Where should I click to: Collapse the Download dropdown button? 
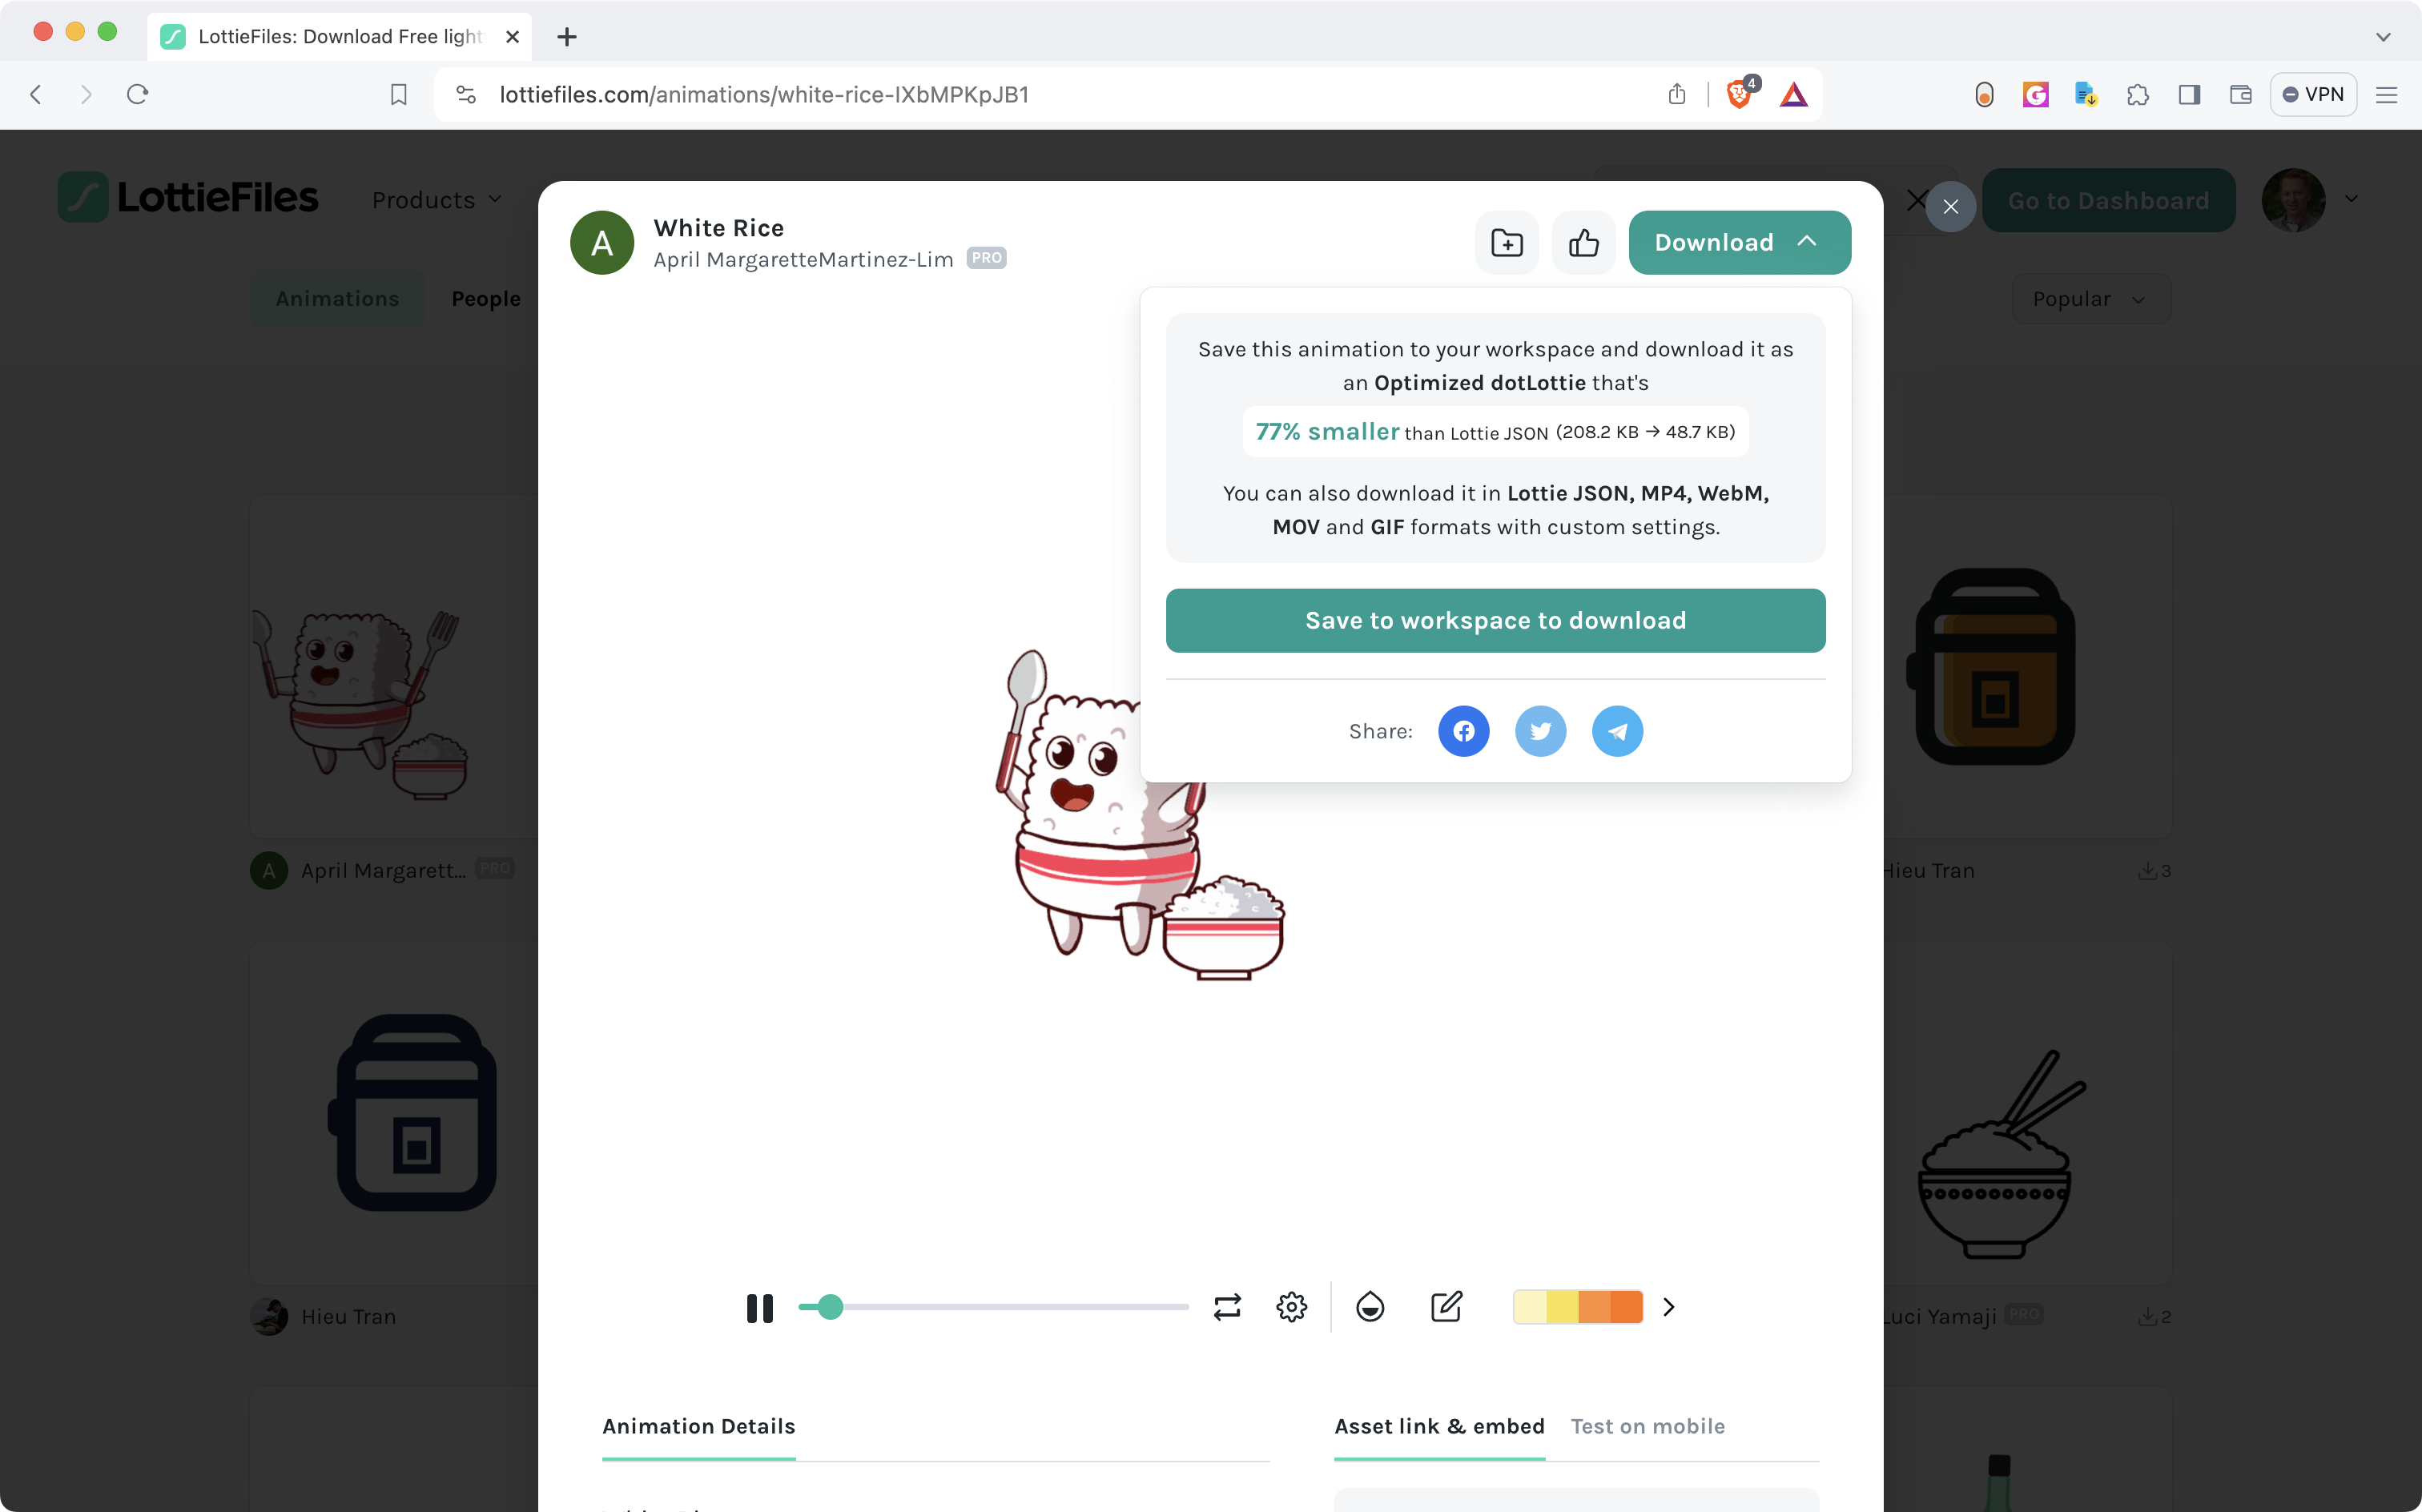point(1739,243)
